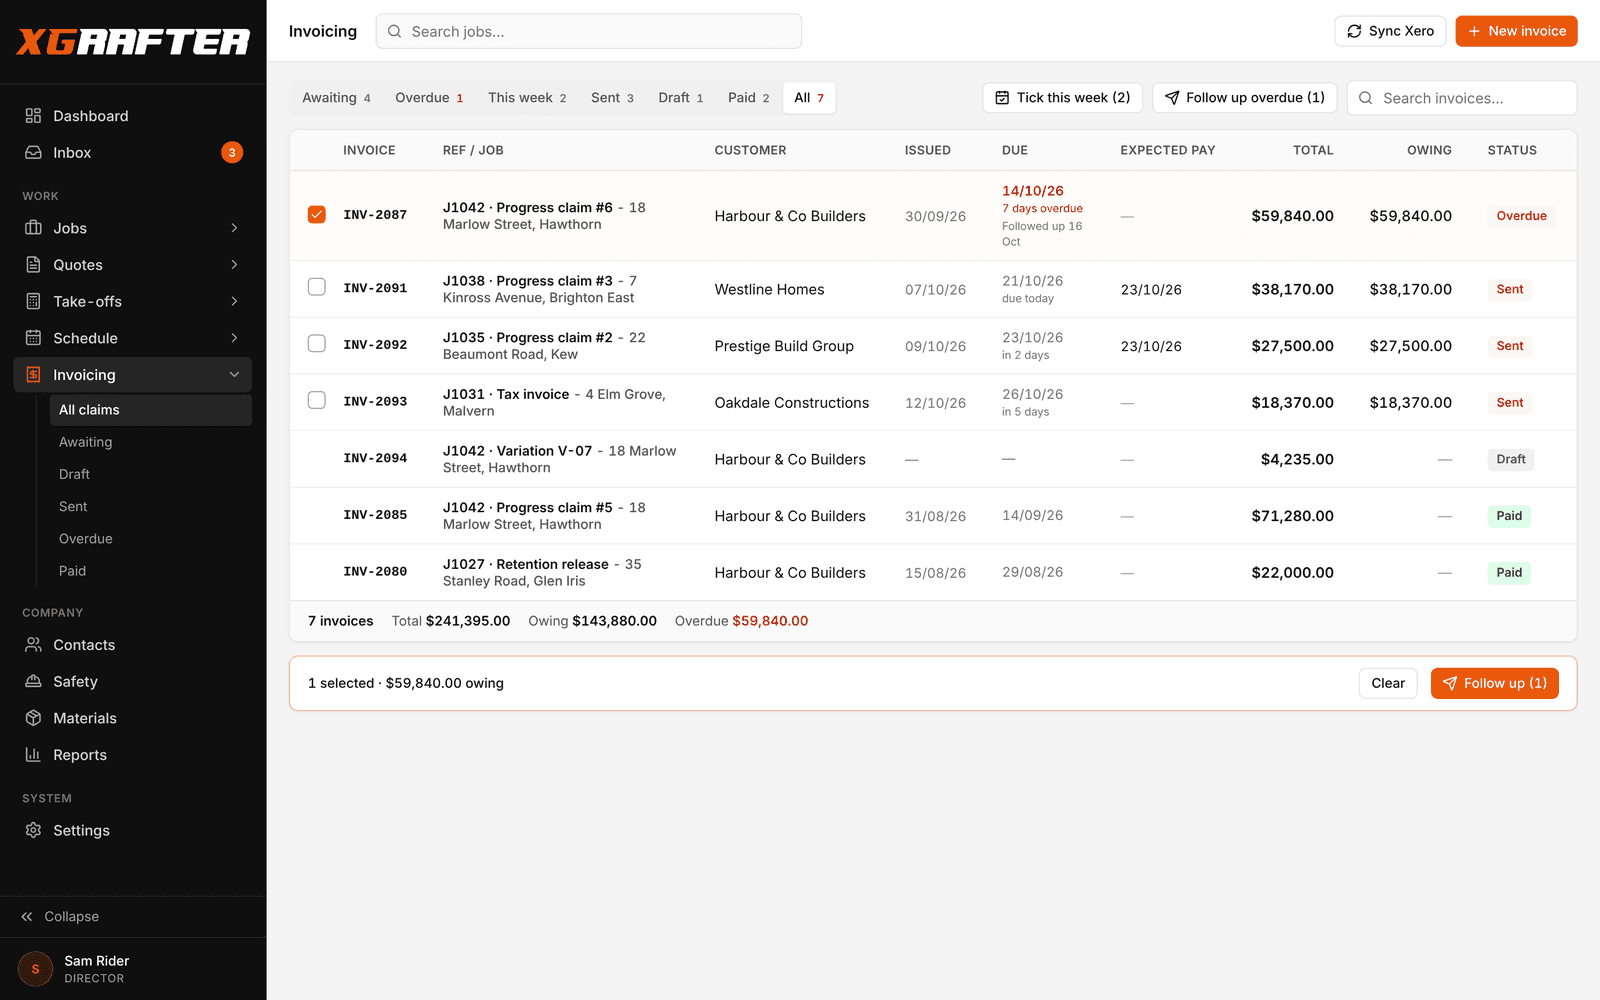Switch to the Paid 2 tab
Screen dimensions: 1600x1000
748,98
